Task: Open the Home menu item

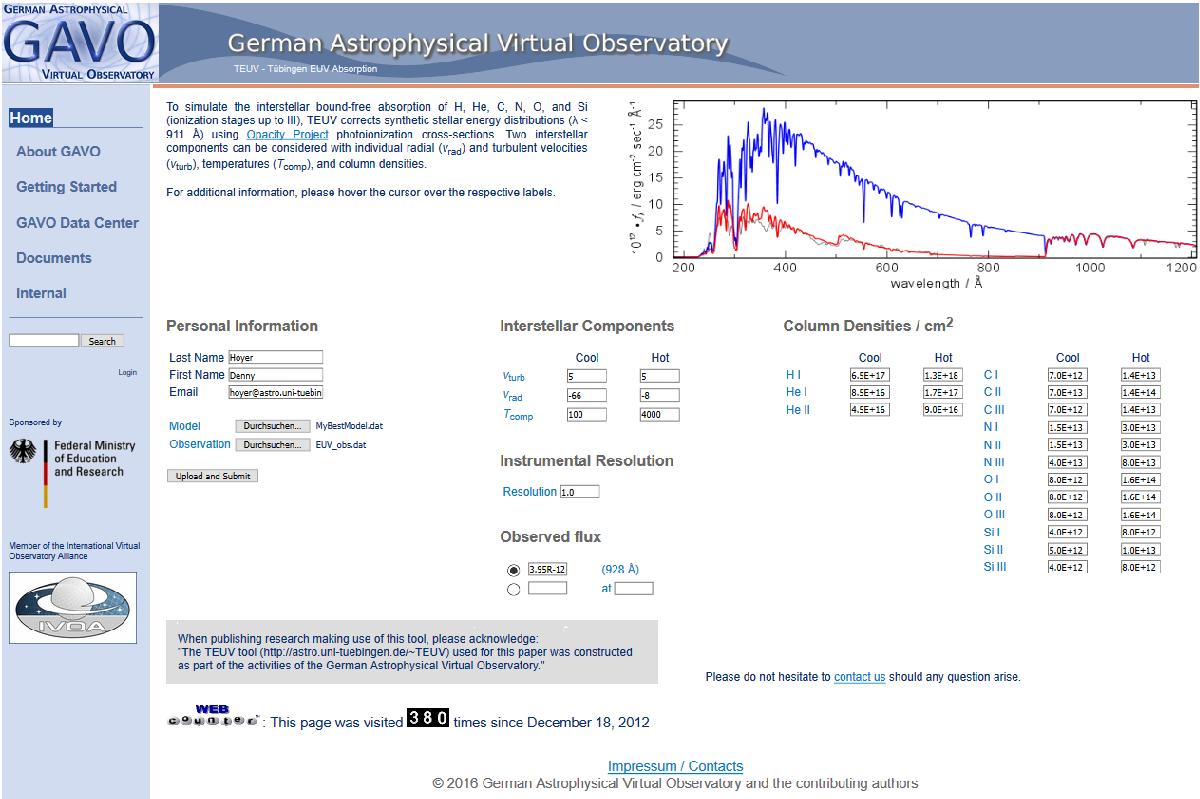Action: click(31, 118)
